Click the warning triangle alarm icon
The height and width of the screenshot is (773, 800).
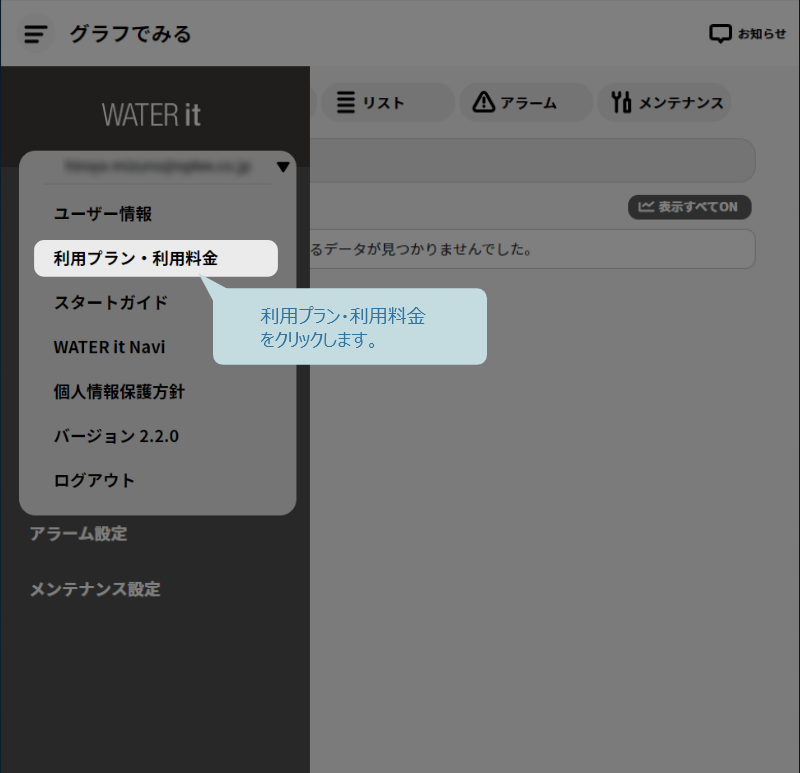click(x=483, y=102)
